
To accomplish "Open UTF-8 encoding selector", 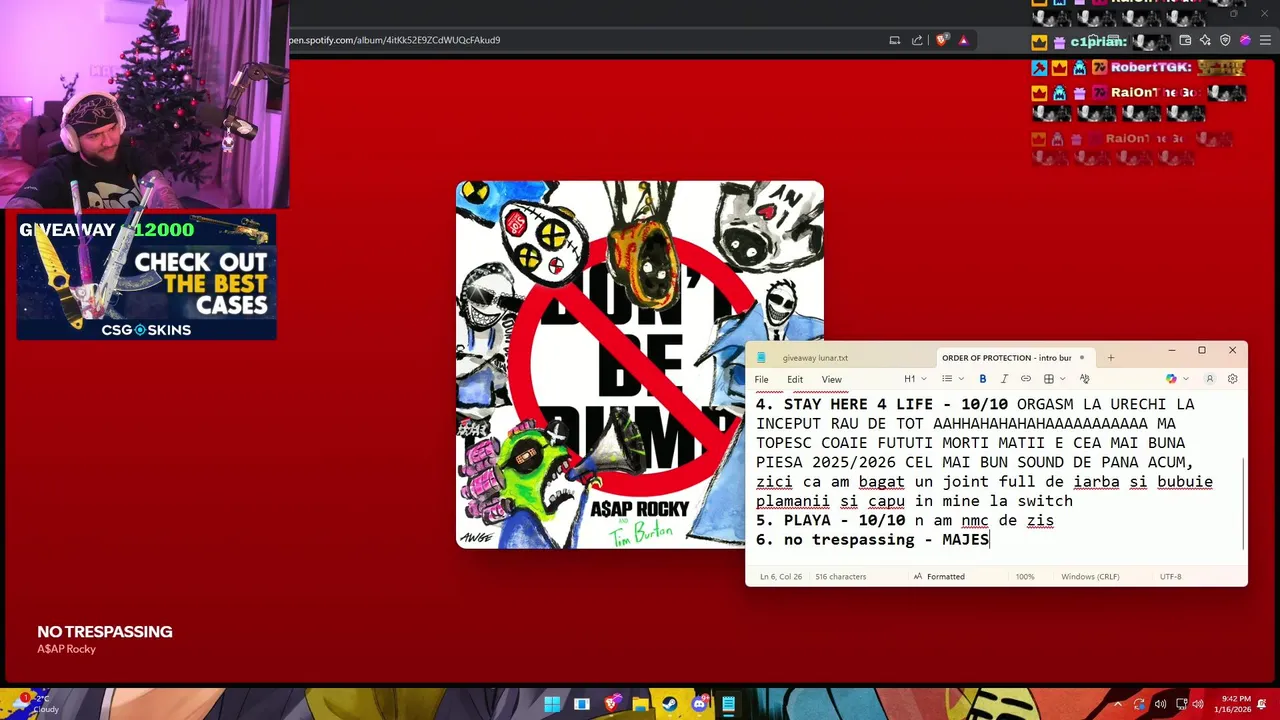I will 1170,577.
